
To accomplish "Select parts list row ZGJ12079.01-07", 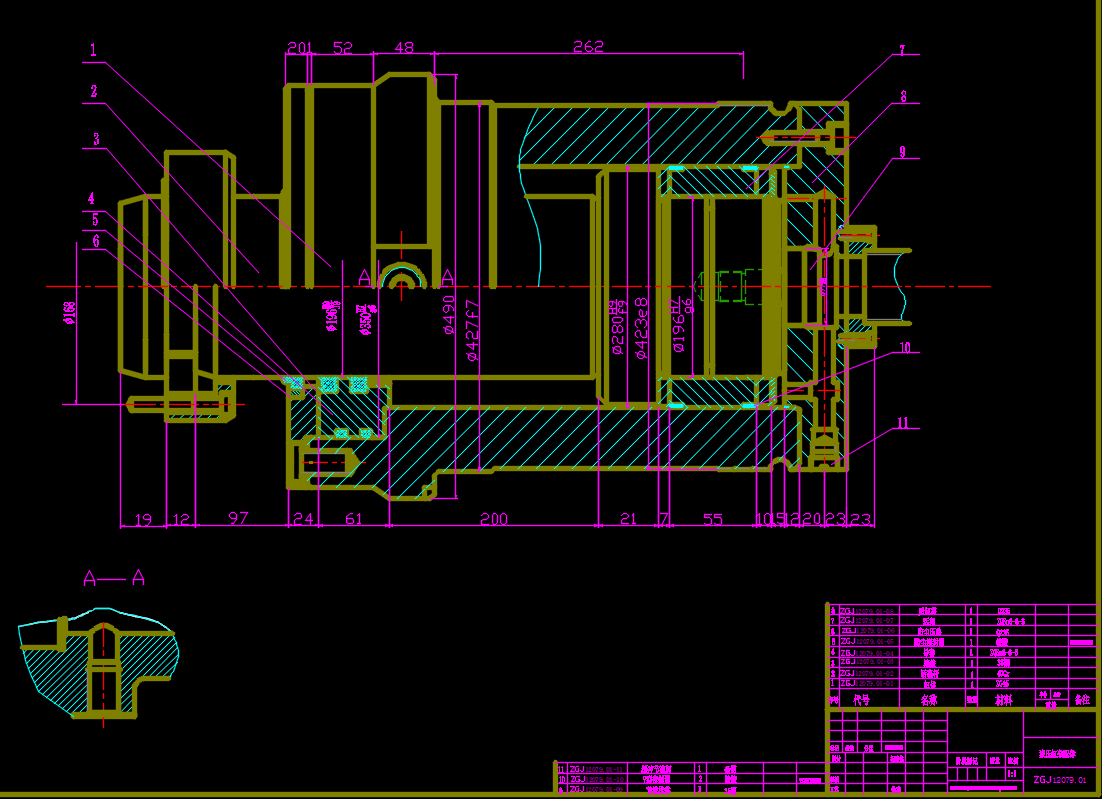I will tap(960, 621).
